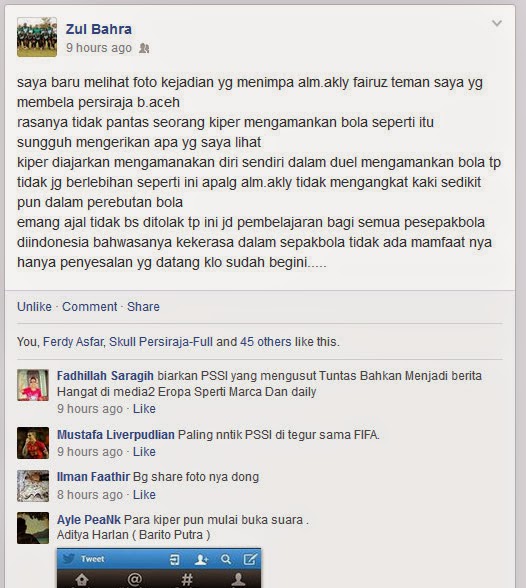Click the friends audience icon beside timestamp

144,48
